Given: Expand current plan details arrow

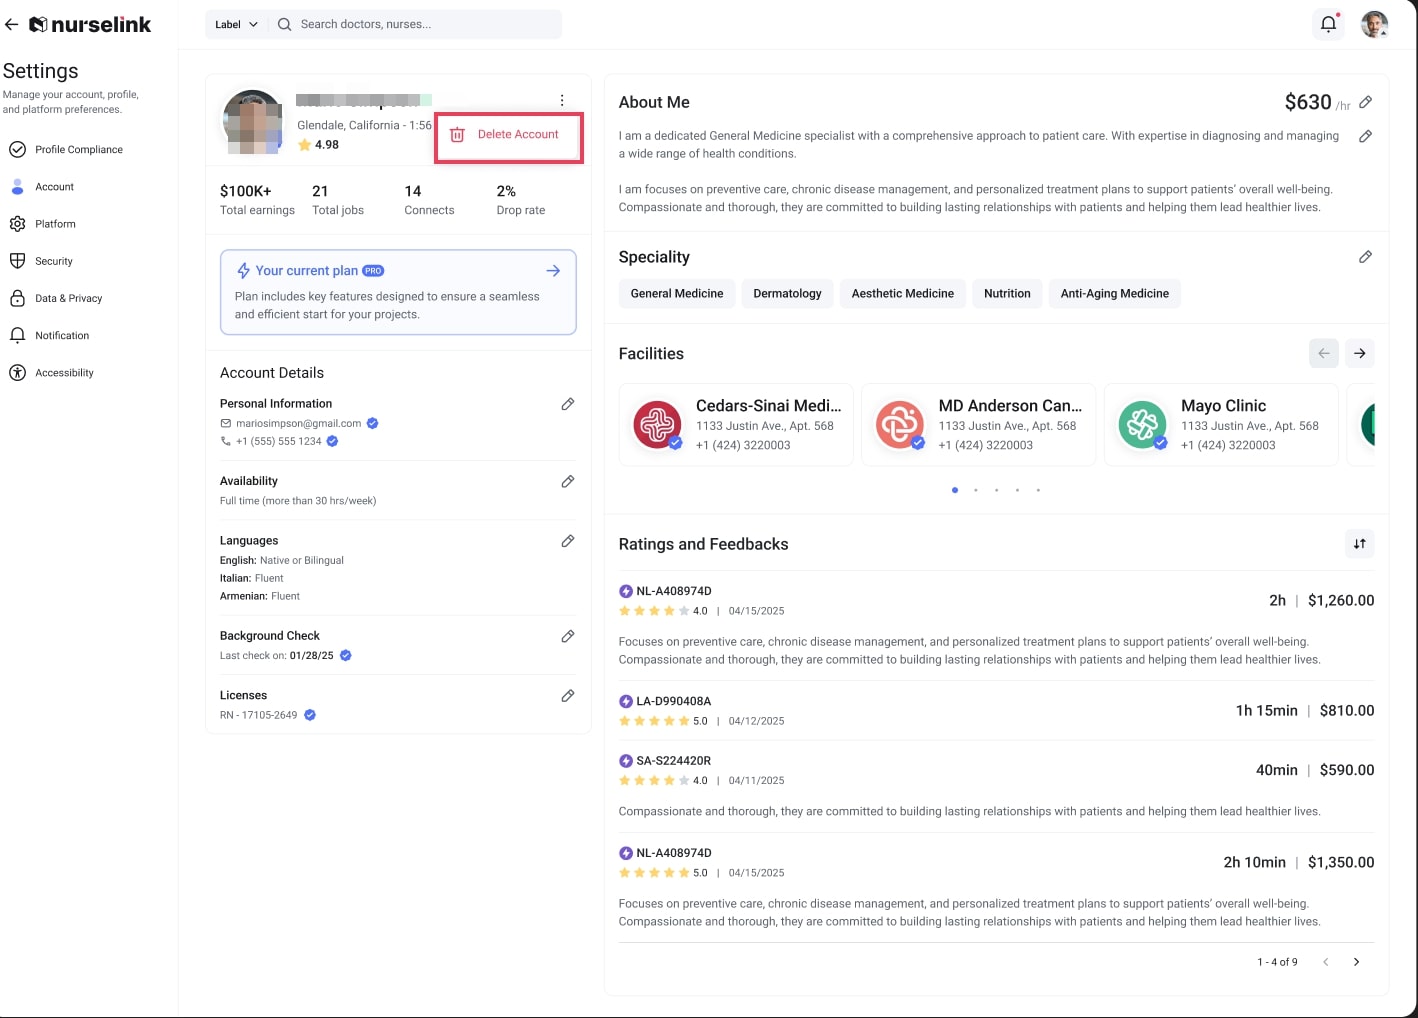Looking at the screenshot, I should click(x=553, y=271).
